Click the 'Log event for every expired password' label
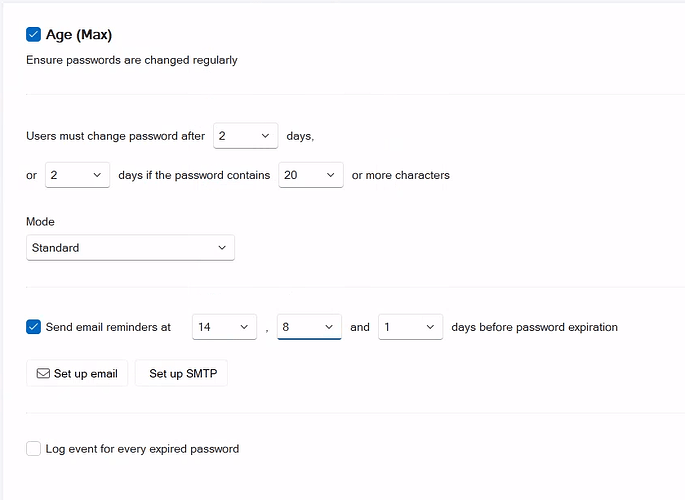This screenshot has width=685, height=500. coord(142,449)
